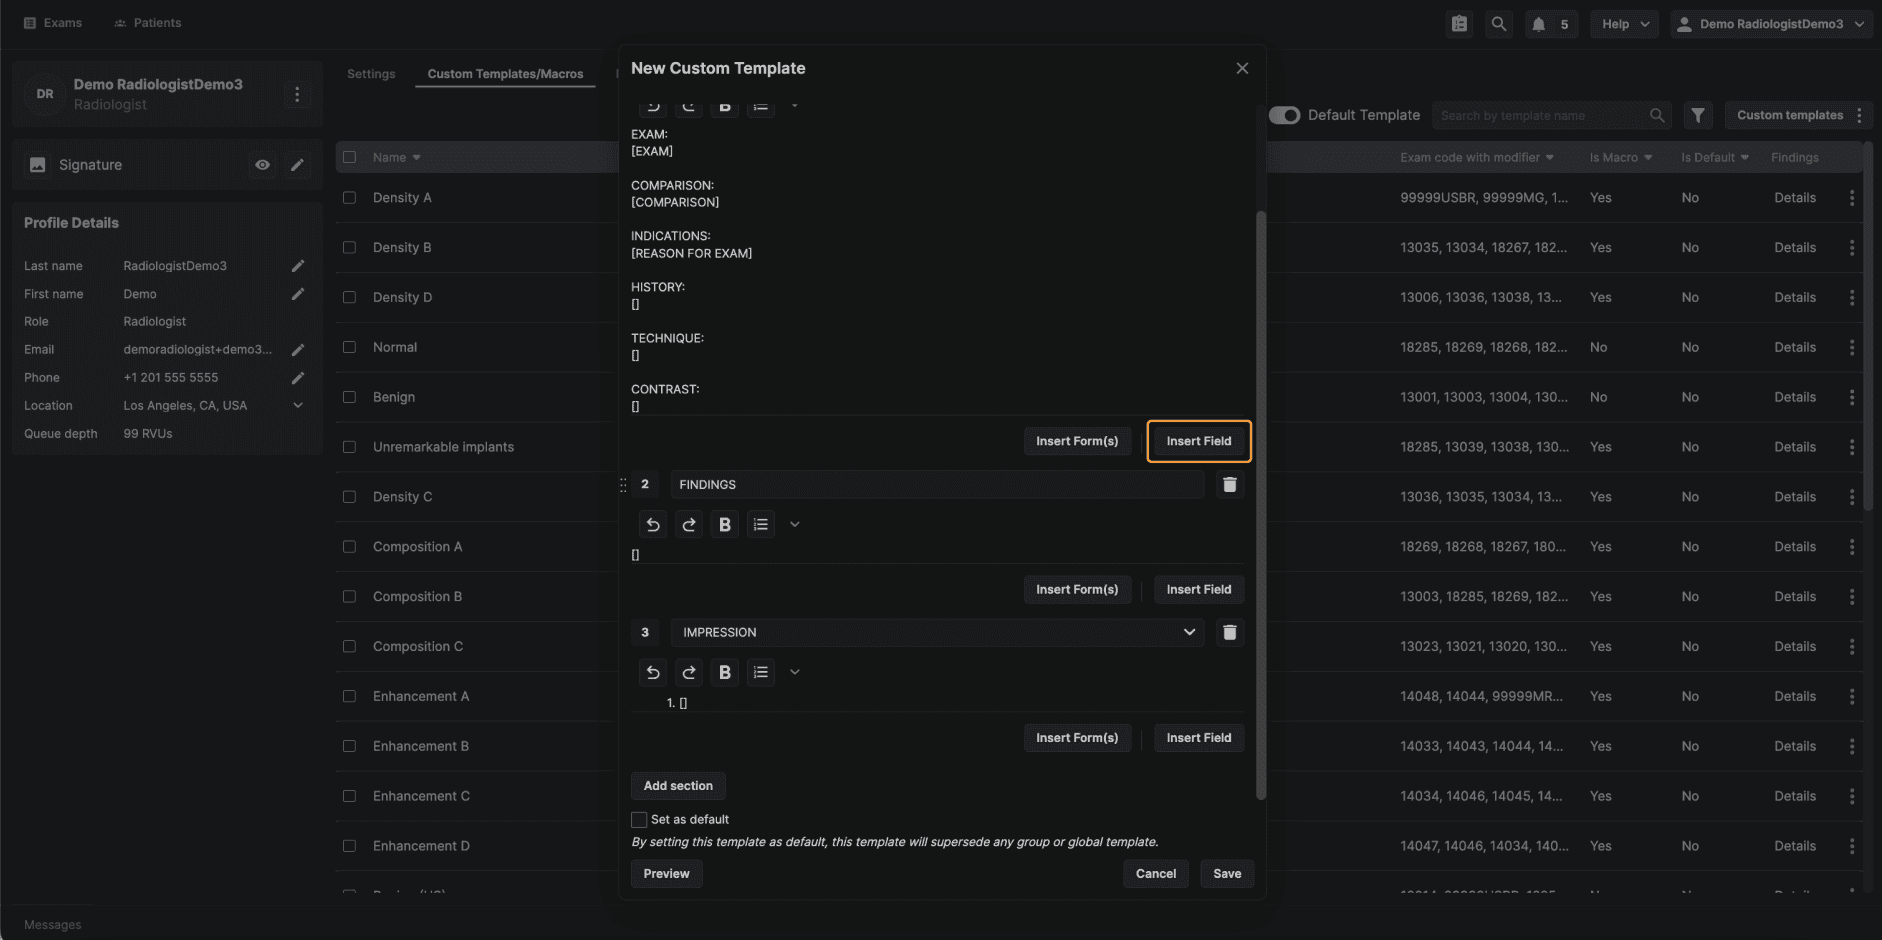
Task: Switch to Custom Templates/Macros tab
Action: 505,74
